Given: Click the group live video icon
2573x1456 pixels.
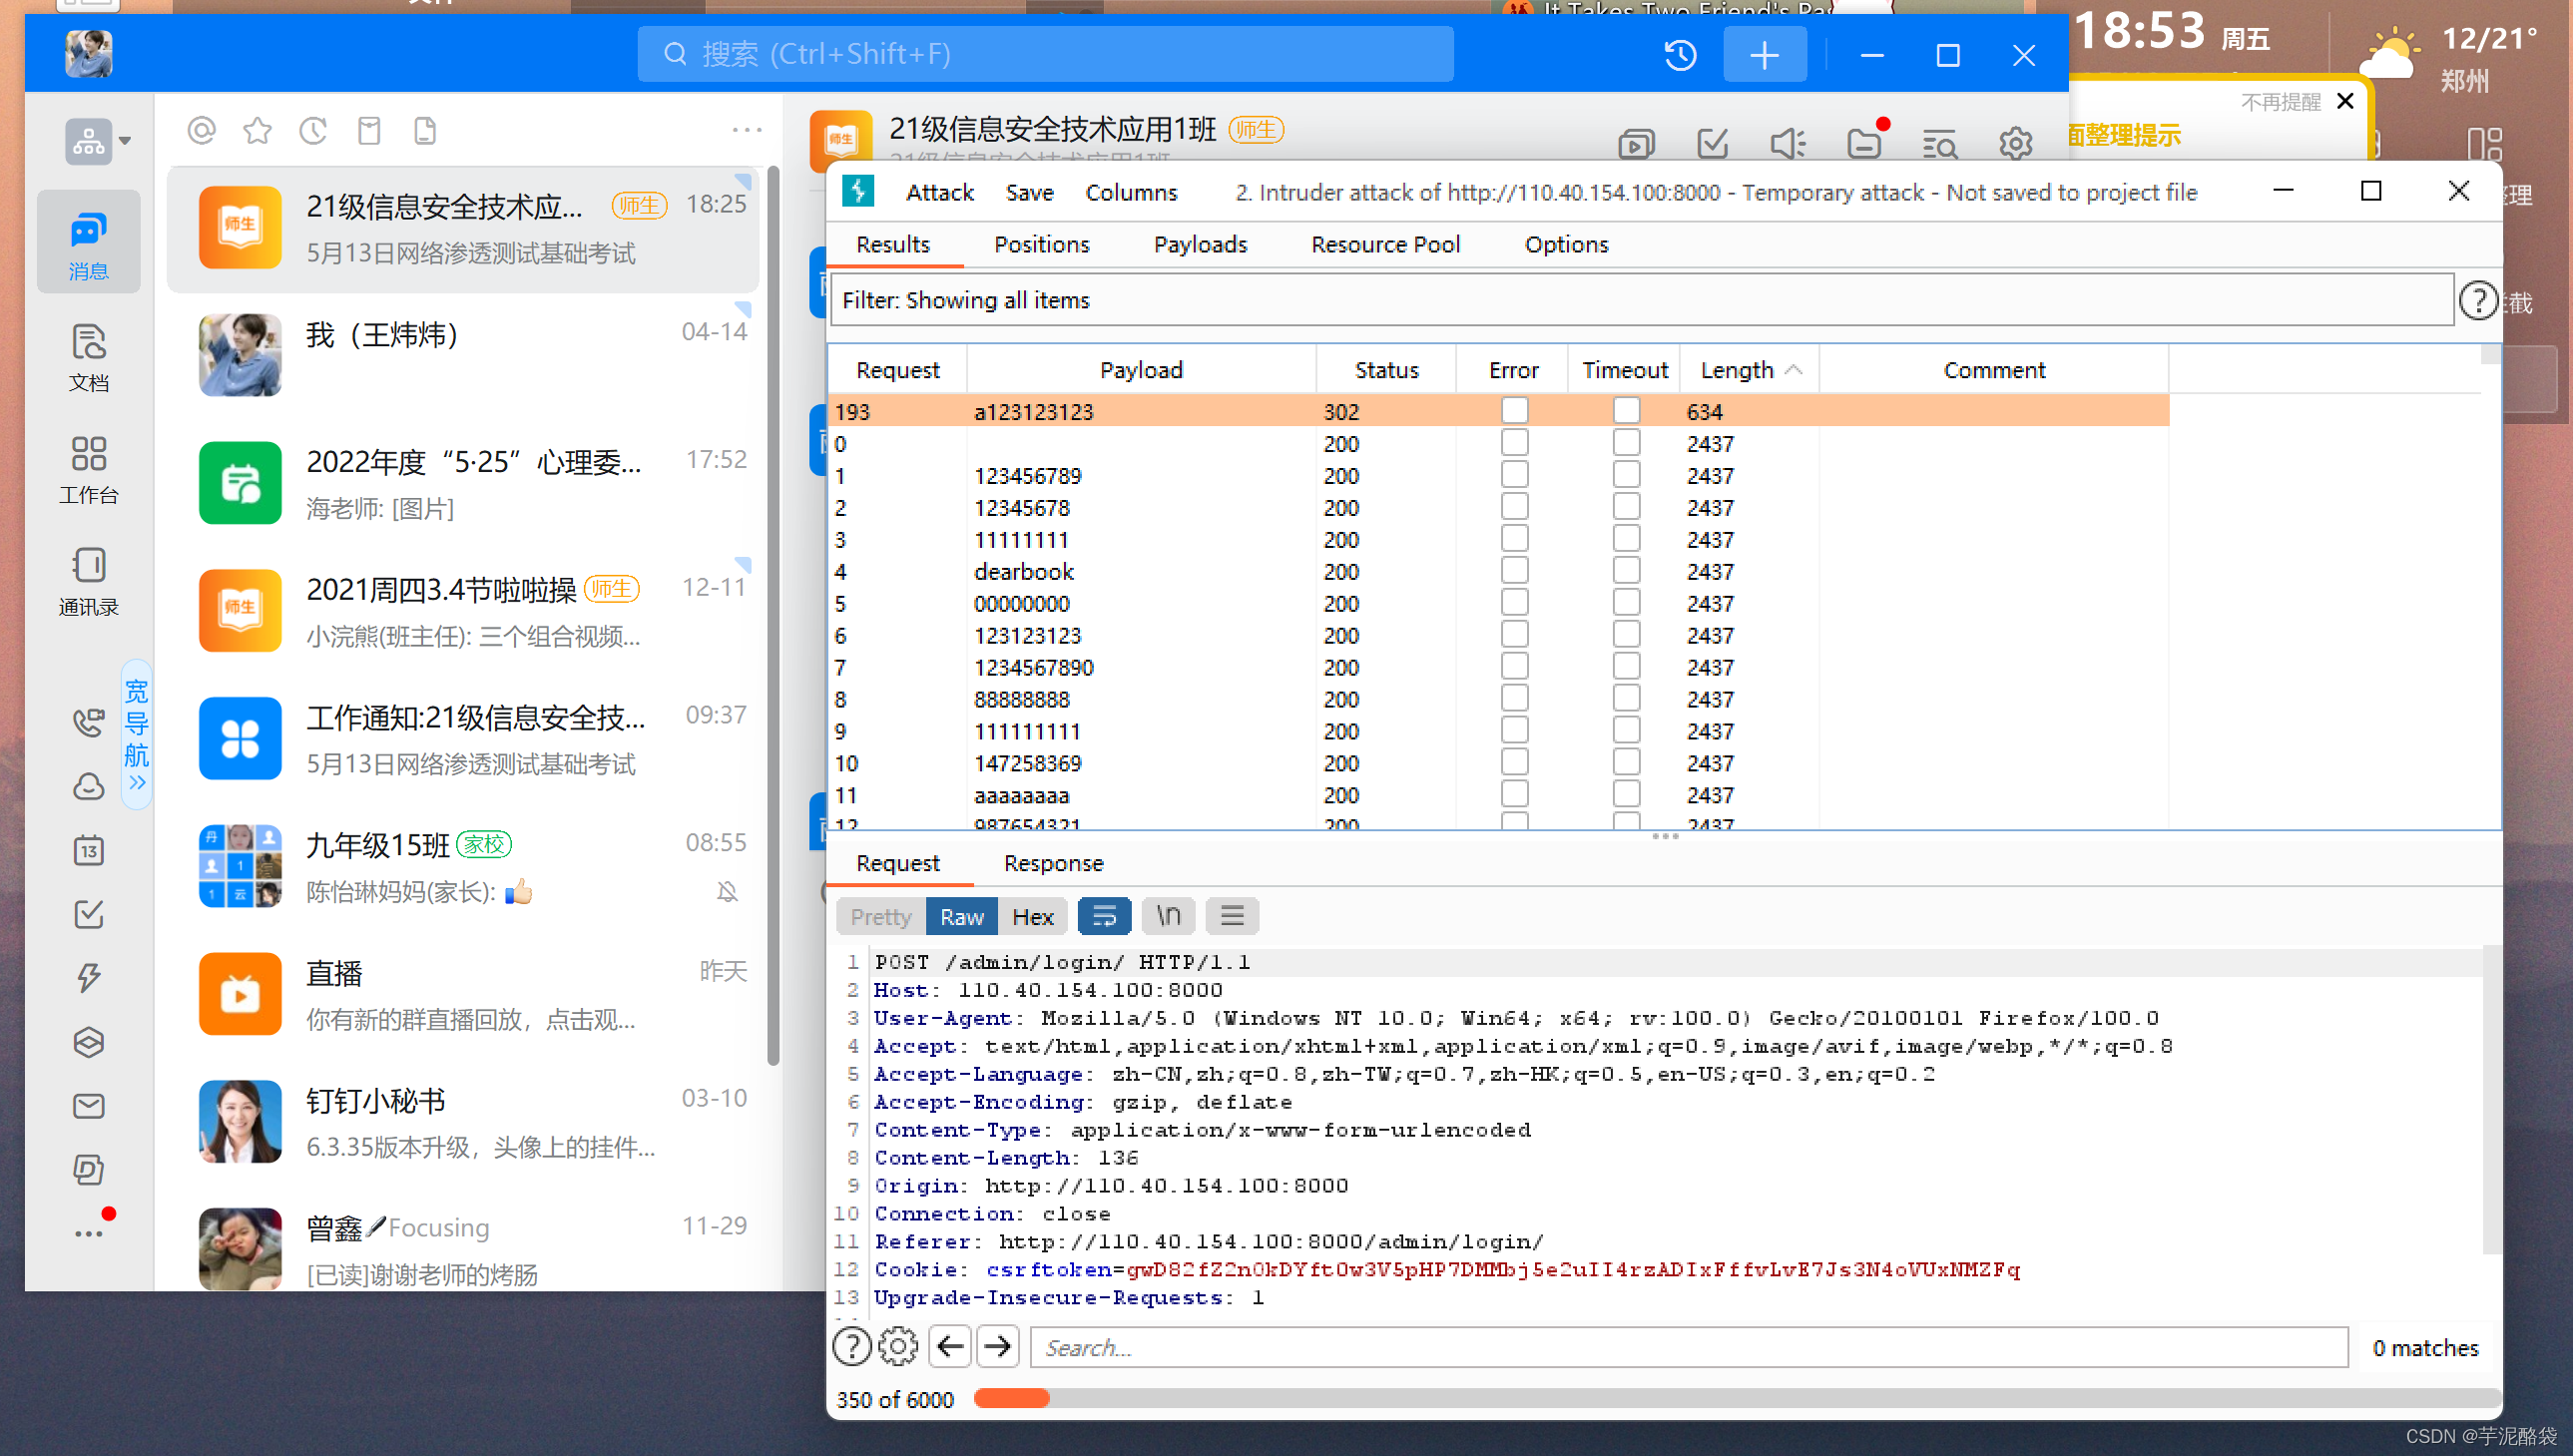Looking at the screenshot, I should coord(1636,143).
